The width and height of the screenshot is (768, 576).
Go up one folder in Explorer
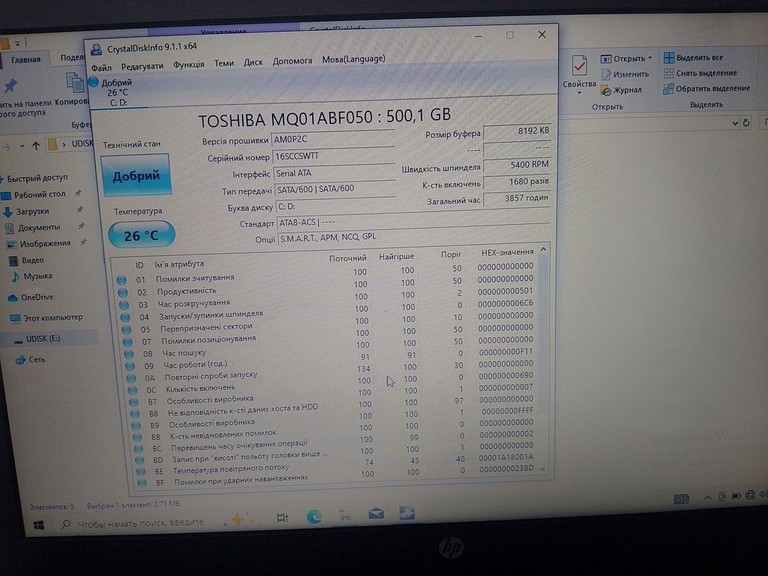[36, 145]
